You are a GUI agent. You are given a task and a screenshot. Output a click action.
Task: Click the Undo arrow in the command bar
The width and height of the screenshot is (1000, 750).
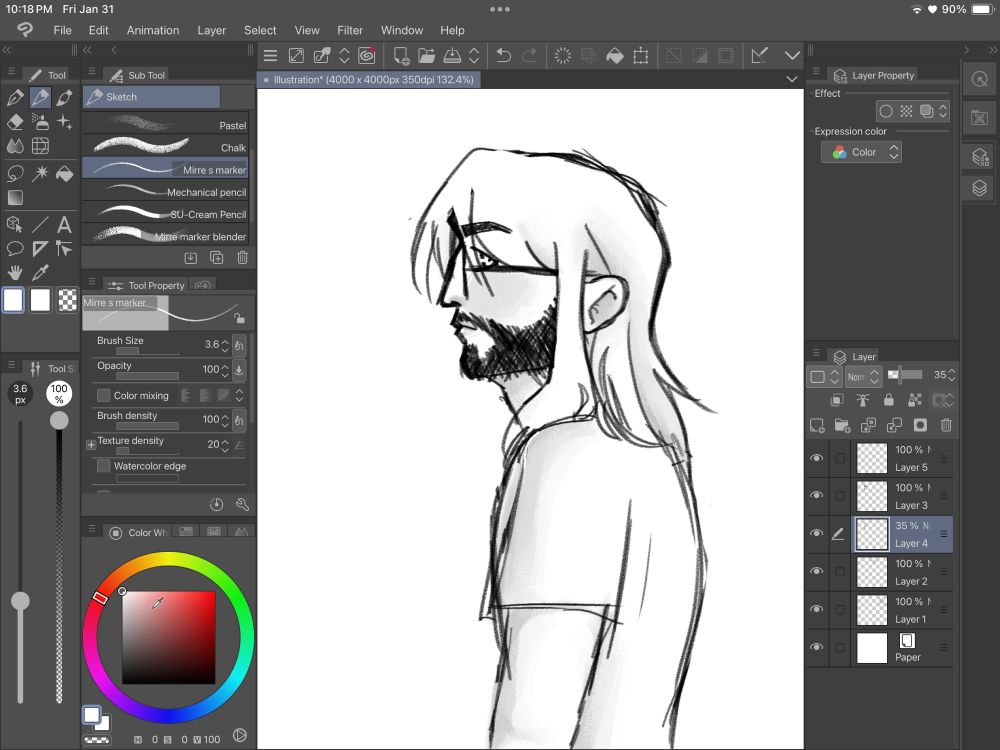coord(504,56)
